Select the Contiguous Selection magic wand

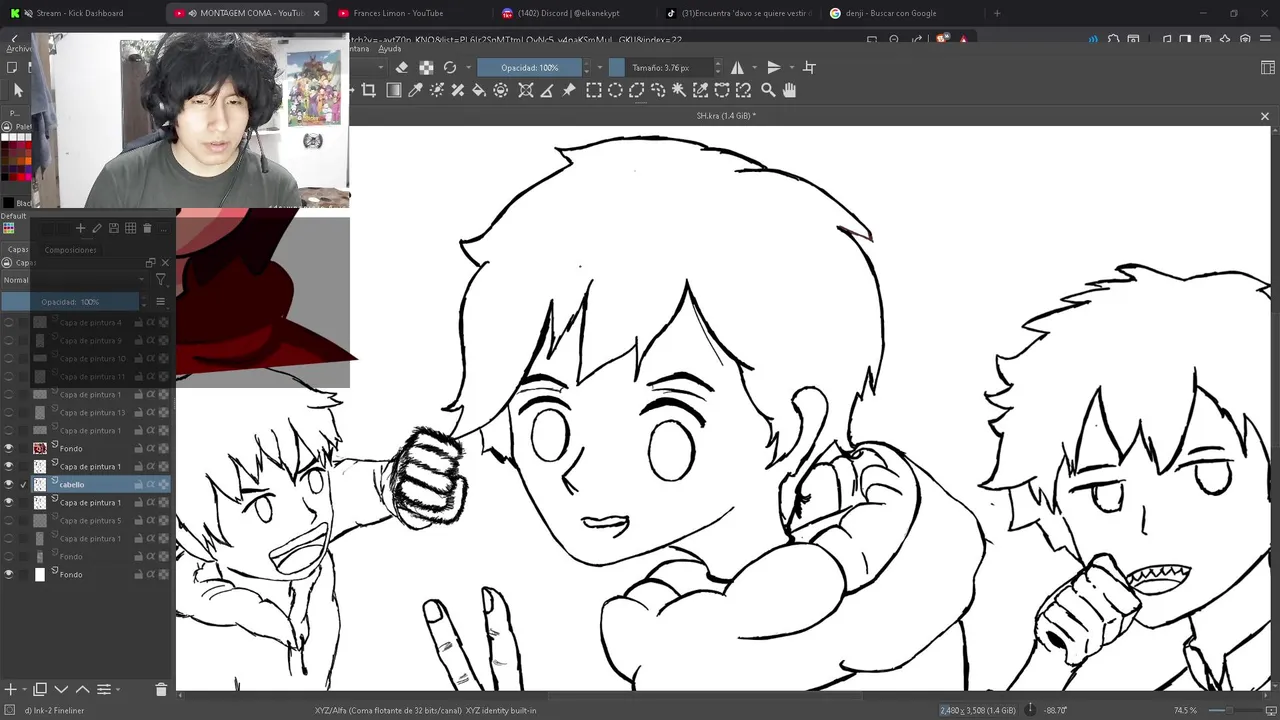679,90
